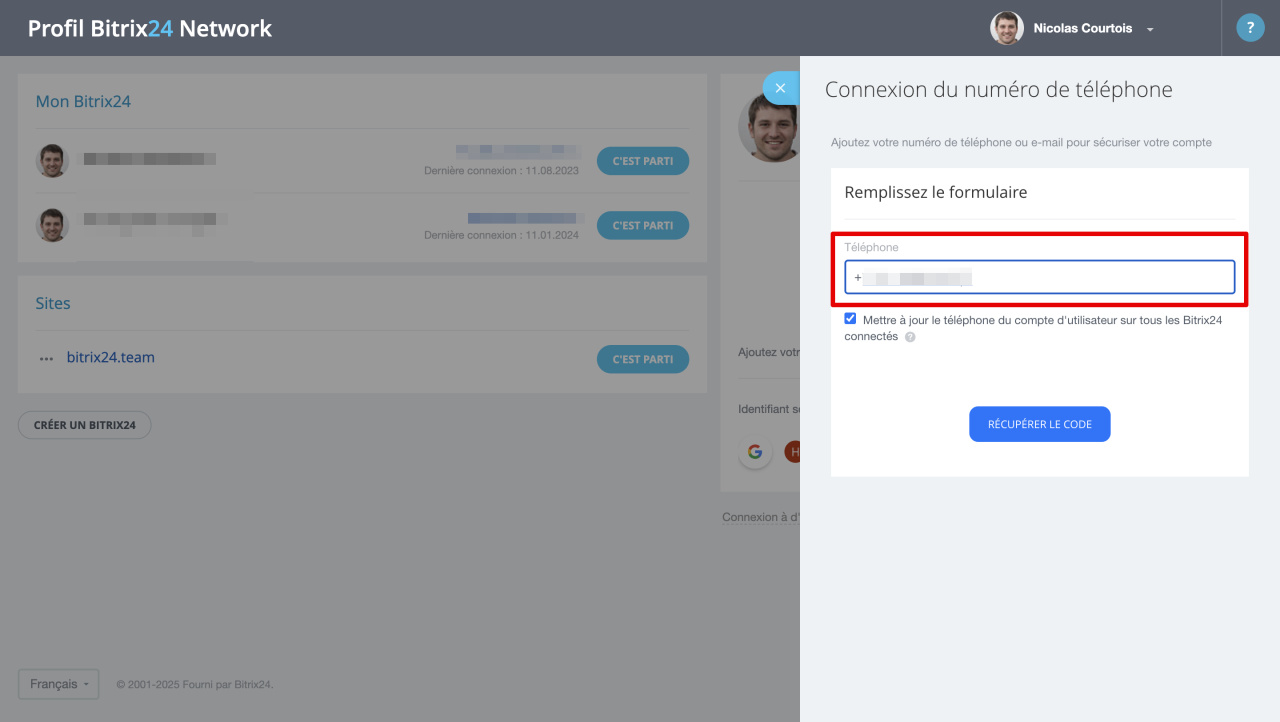The height and width of the screenshot is (722, 1280).
Task: Open the Nicolas Courtois user menu arrow
Action: click(1150, 30)
